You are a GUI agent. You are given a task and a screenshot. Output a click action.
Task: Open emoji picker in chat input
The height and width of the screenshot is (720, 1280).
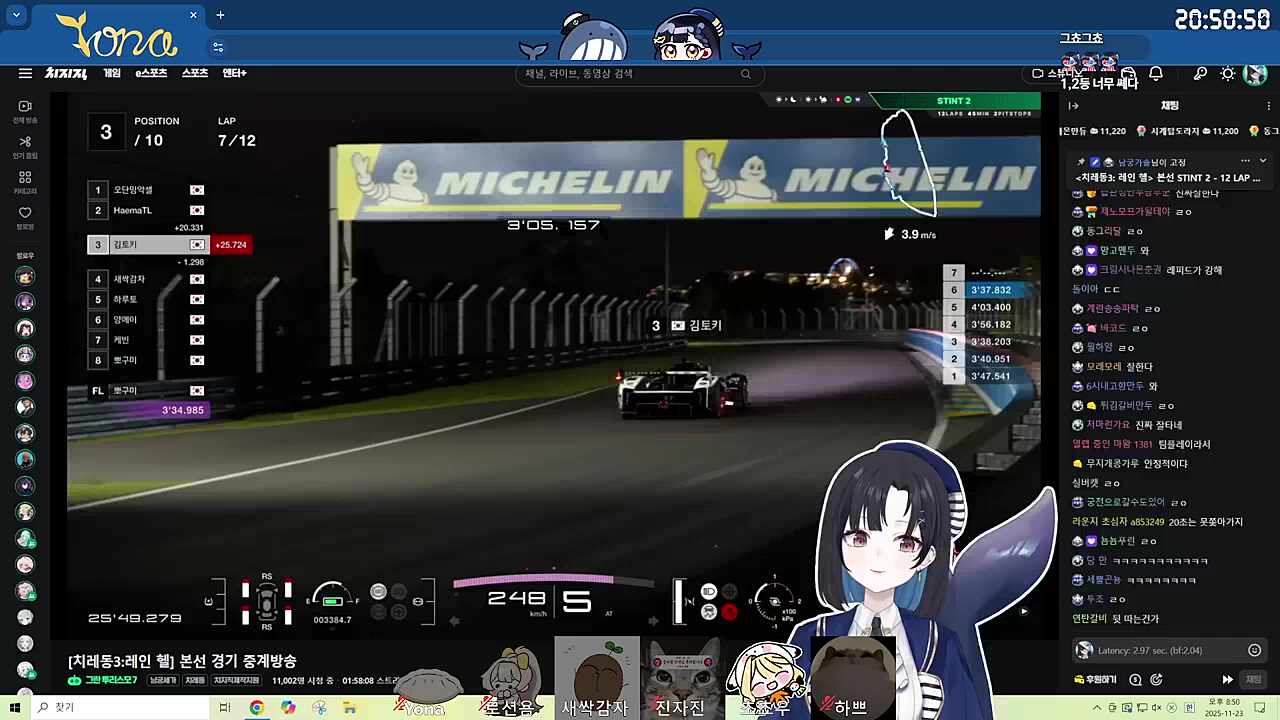pyautogui.click(x=1255, y=650)
